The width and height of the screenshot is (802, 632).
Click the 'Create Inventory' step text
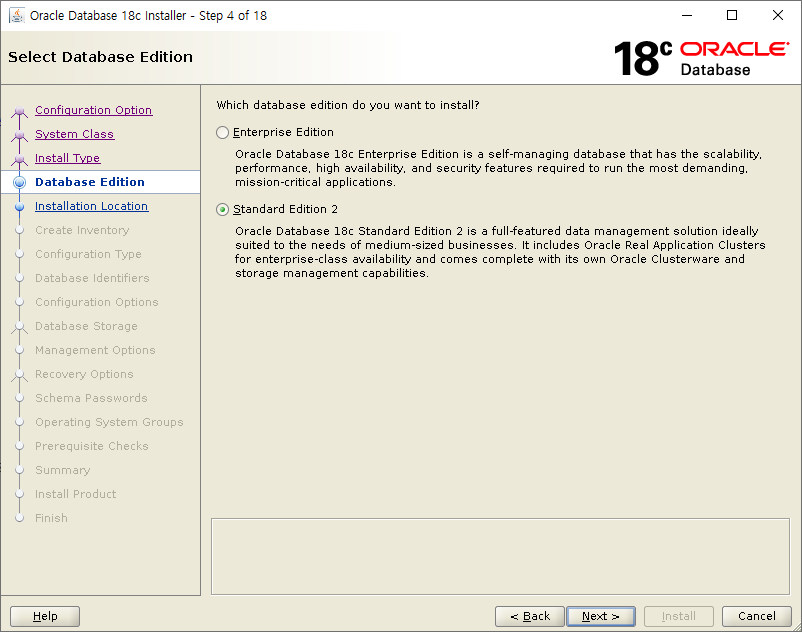[82, 230]
